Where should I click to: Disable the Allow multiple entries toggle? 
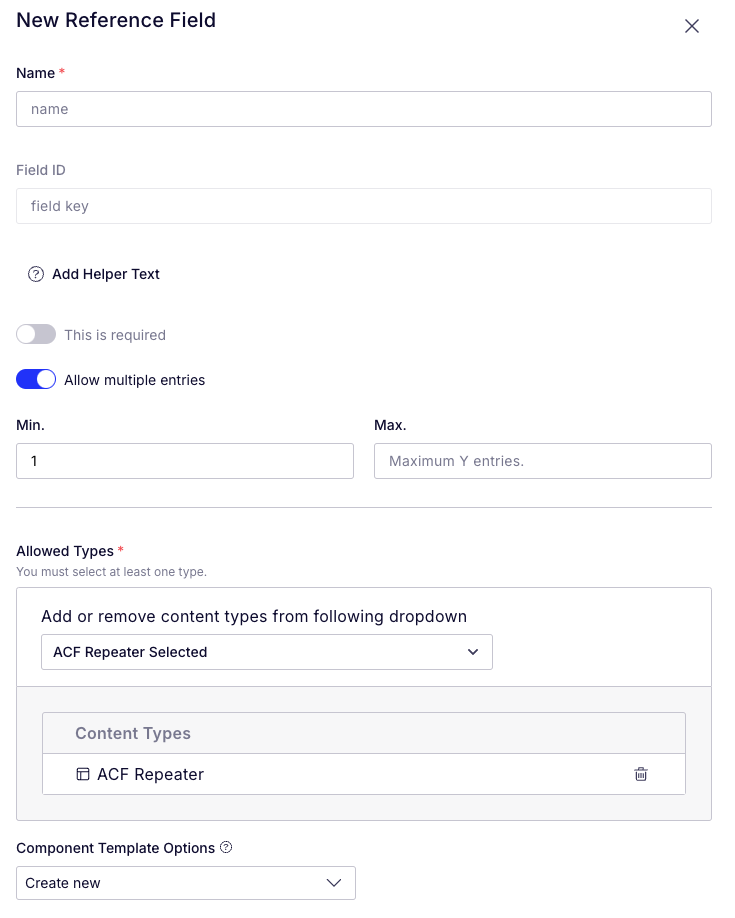point(36,379)
